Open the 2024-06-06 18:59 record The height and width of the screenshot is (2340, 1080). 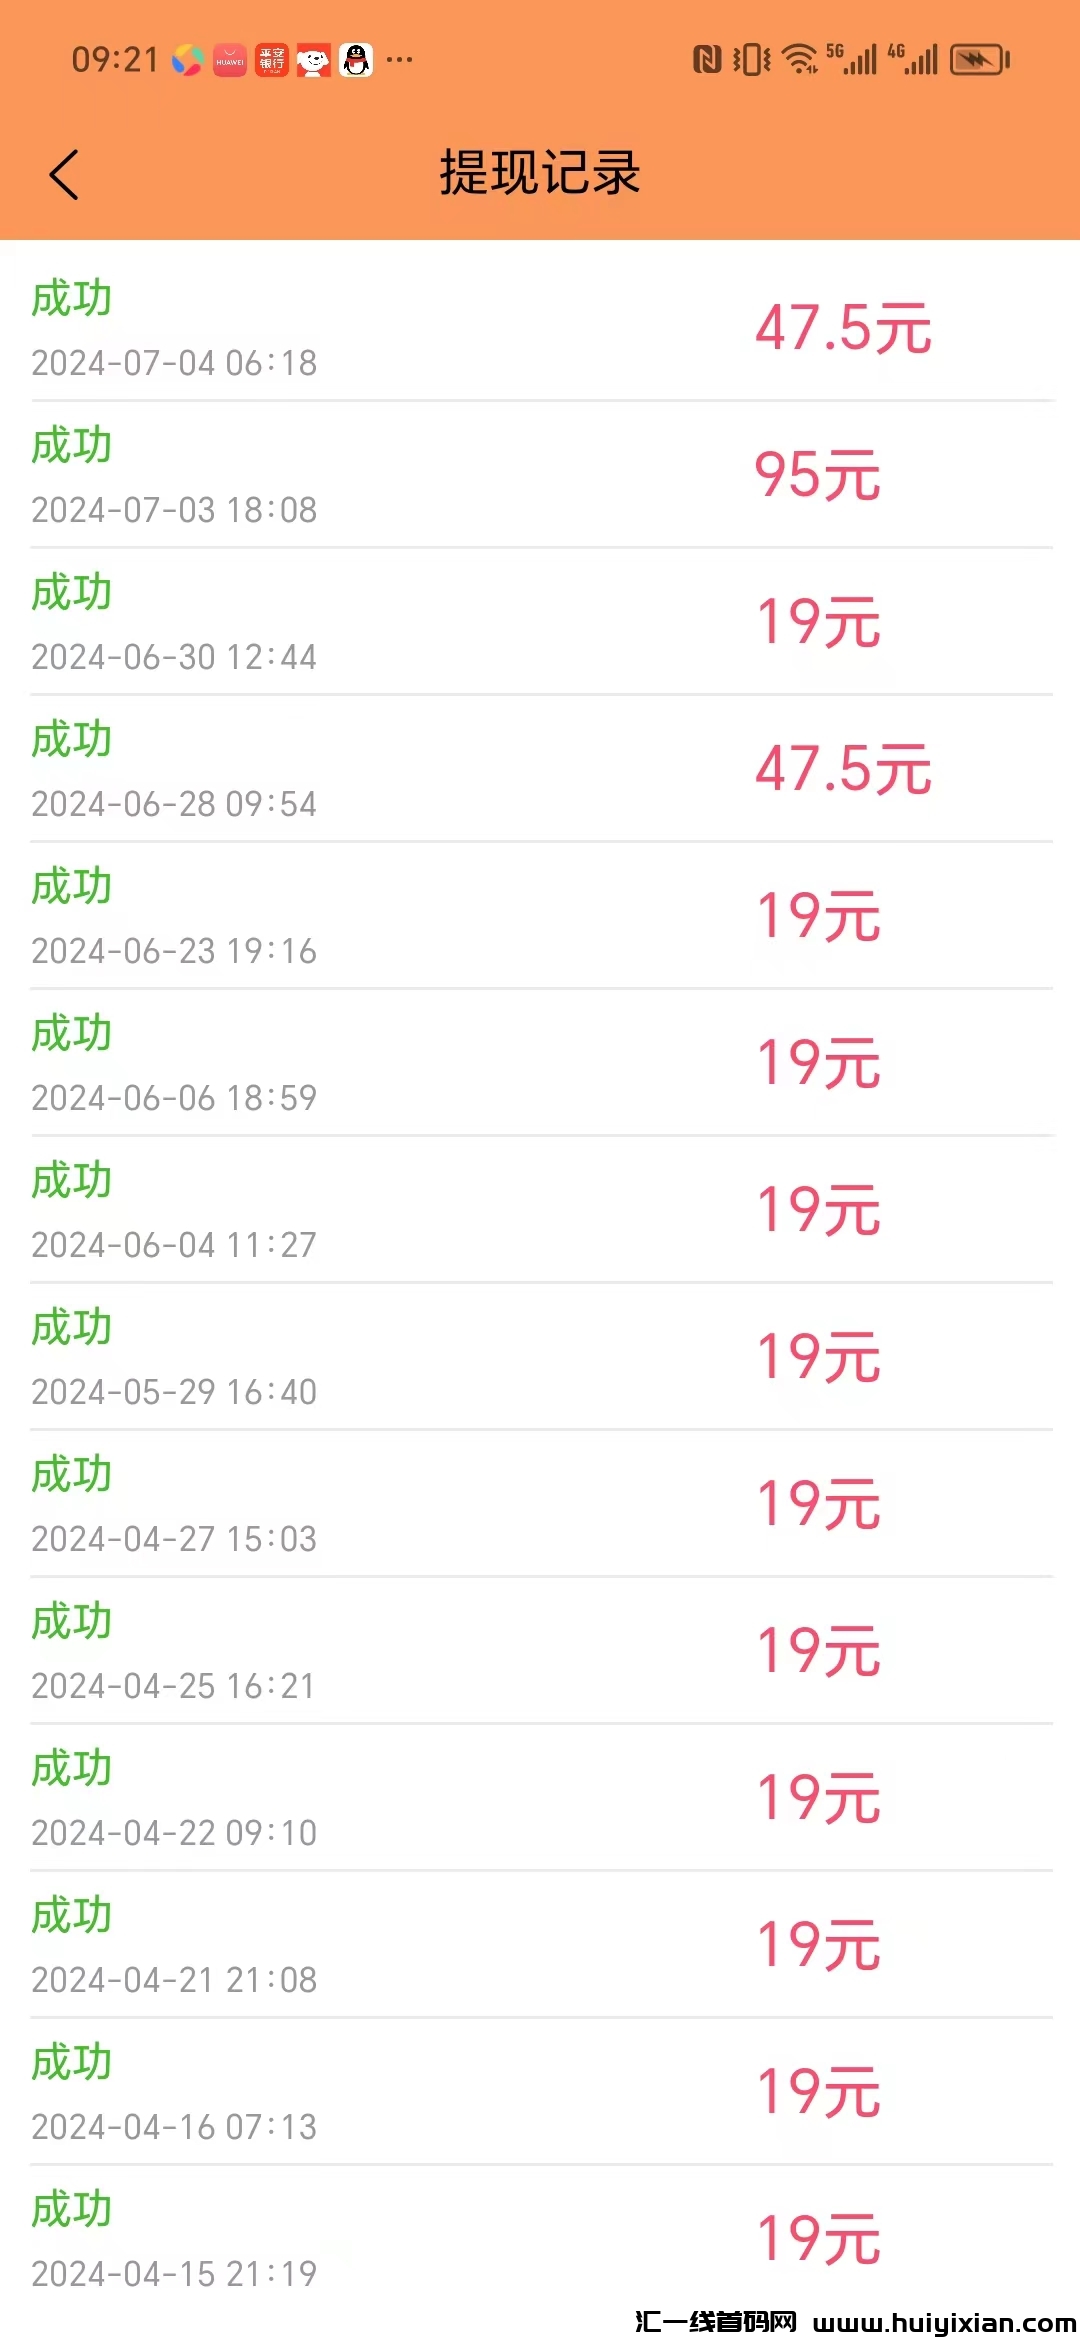click(x=174, y=1098)
